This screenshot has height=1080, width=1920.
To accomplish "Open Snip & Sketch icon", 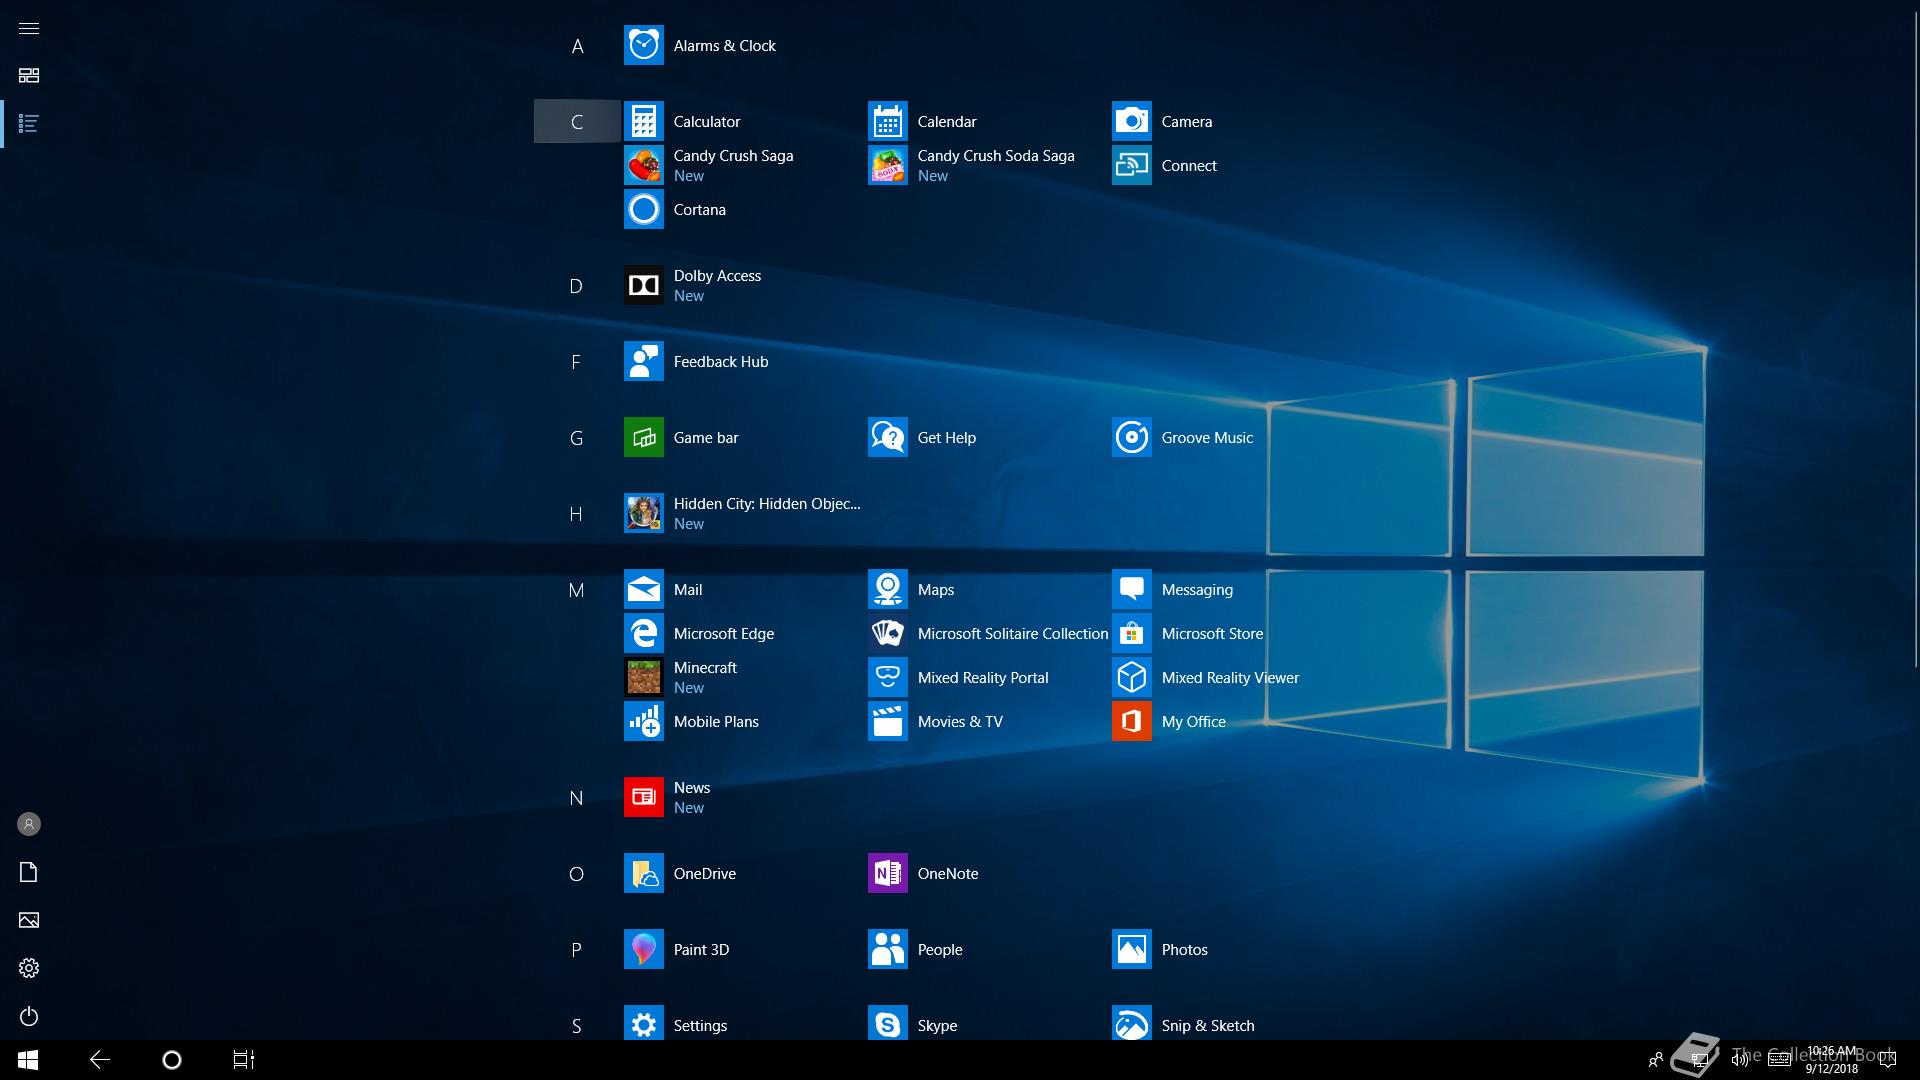I will [x=1131, y=1025].
